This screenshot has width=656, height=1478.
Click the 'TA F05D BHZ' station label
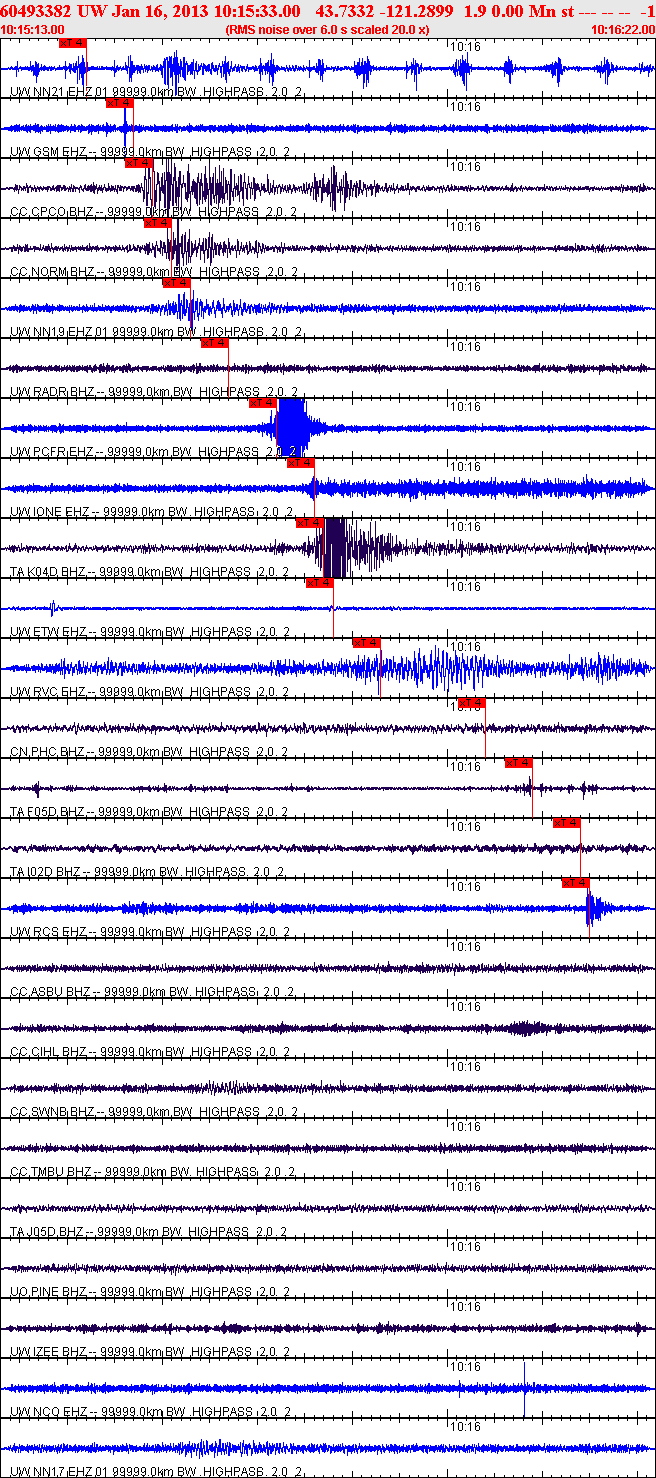(47, 811)
